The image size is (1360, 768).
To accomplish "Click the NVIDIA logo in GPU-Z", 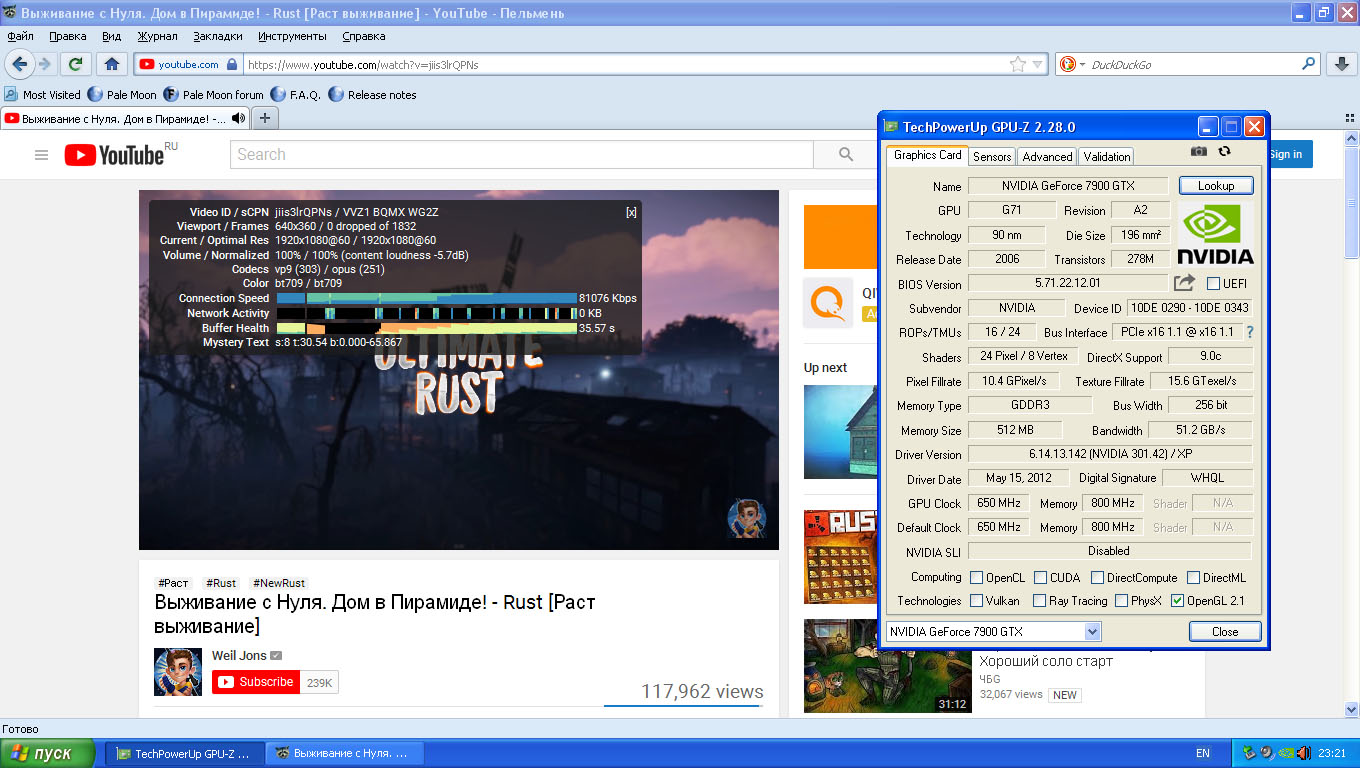I will tap(1215, 235).
